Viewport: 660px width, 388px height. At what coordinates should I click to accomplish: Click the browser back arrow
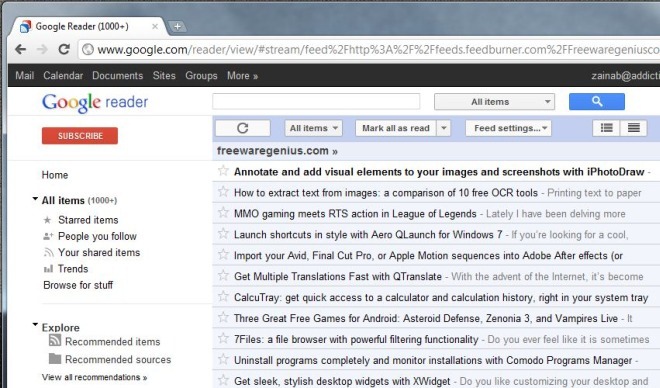(20, 50)
